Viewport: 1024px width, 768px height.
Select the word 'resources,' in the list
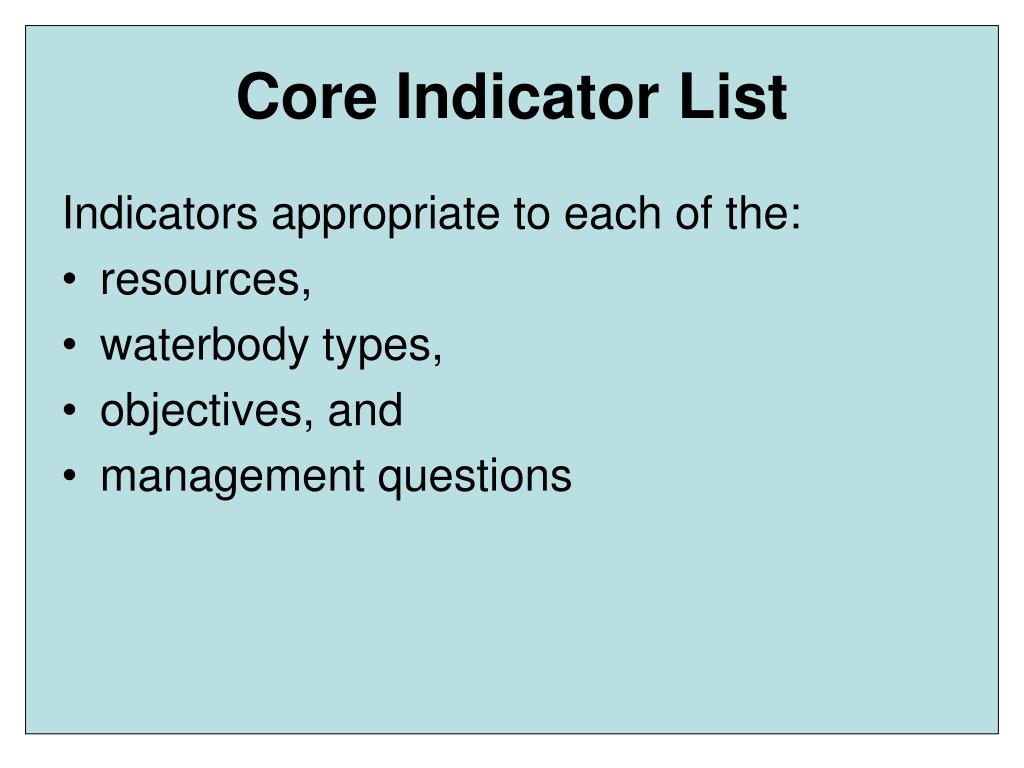tap(206, 281)
